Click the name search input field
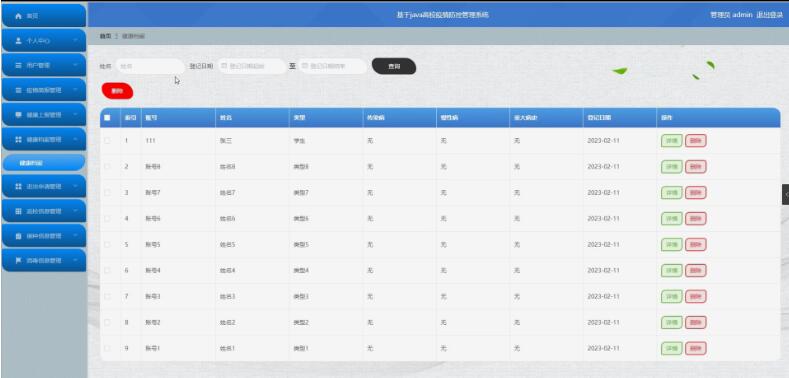789x378 pixels. tap(150, 66)
